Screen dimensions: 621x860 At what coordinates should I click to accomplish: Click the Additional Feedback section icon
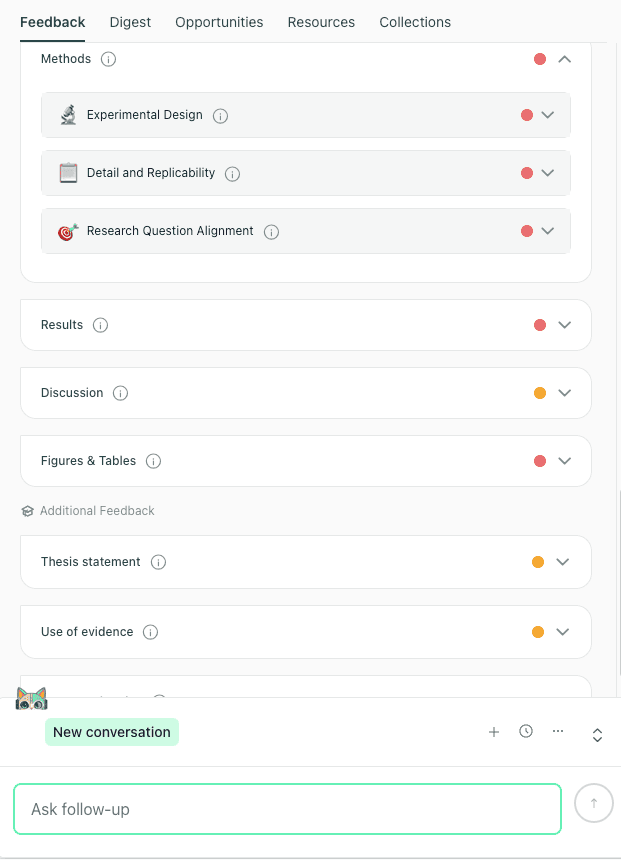27,510
